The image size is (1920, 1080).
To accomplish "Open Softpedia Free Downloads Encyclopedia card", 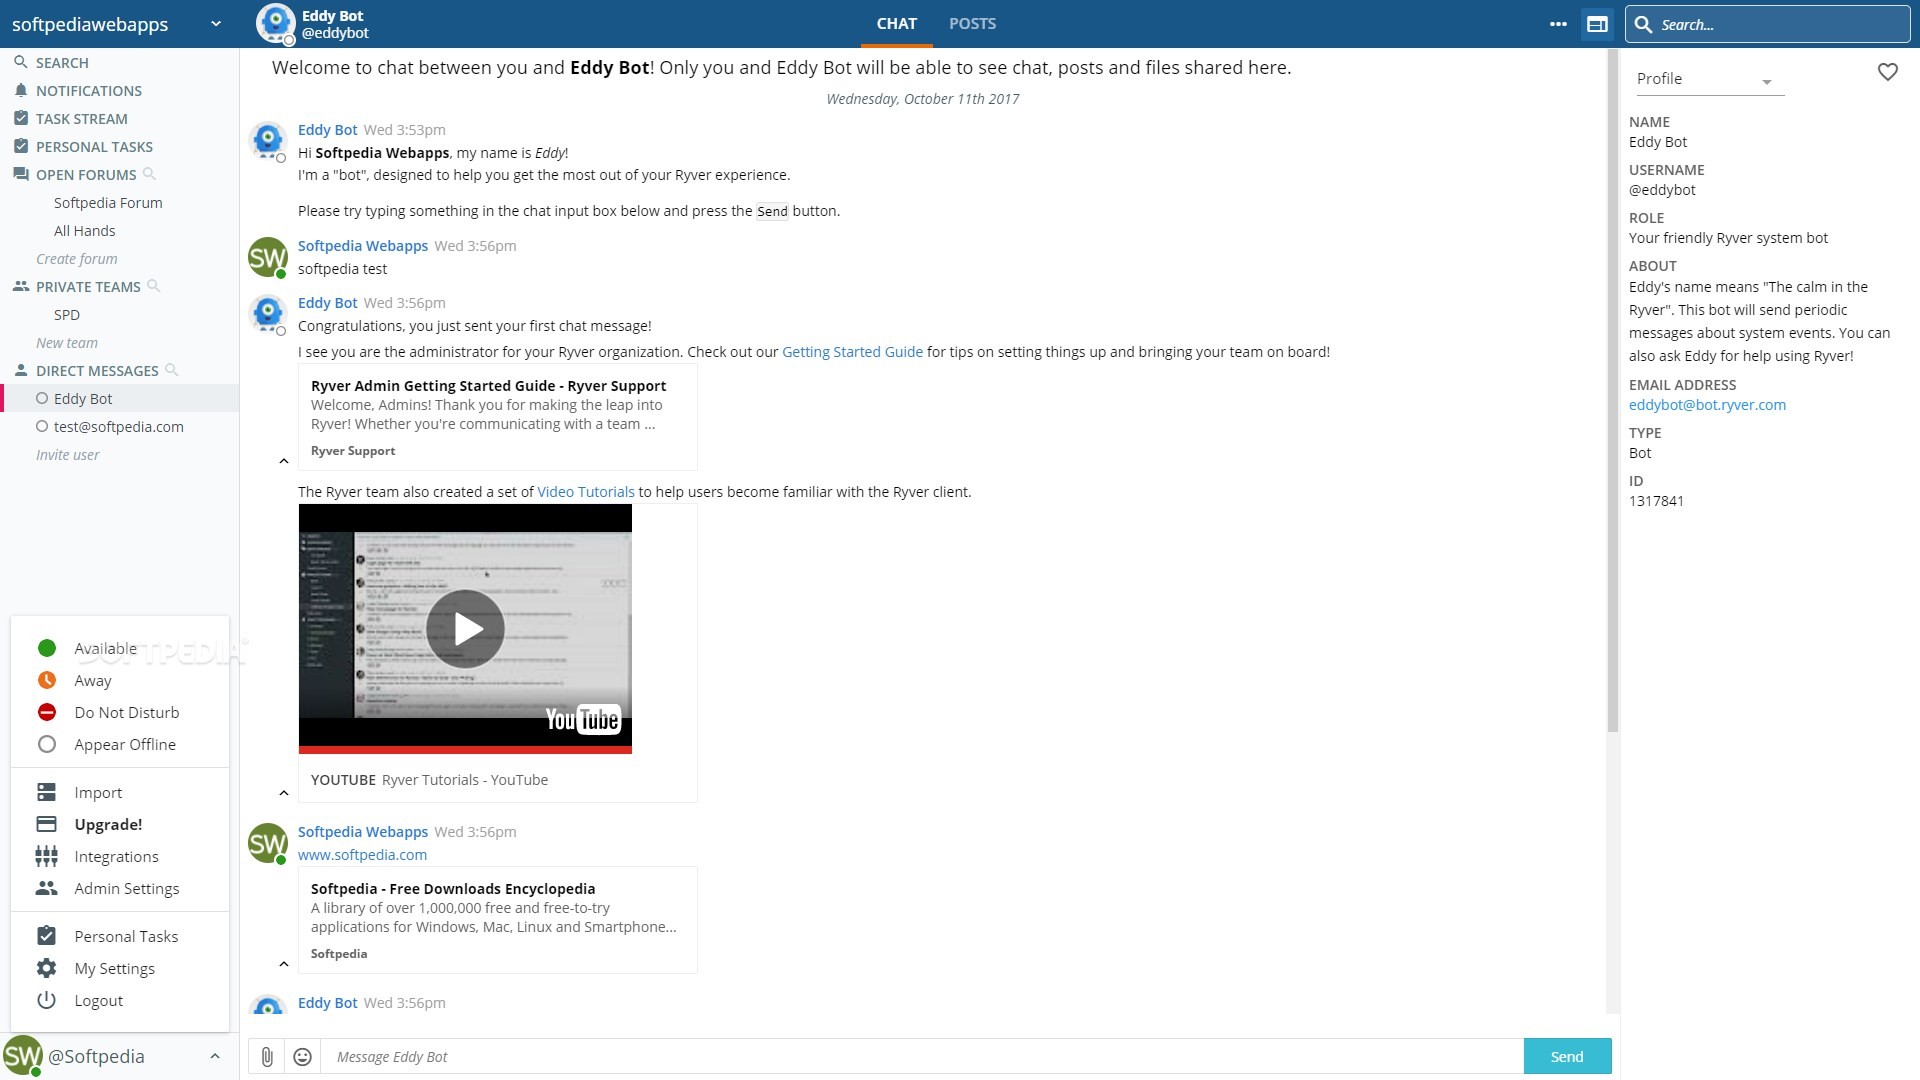I will point(497,920).
